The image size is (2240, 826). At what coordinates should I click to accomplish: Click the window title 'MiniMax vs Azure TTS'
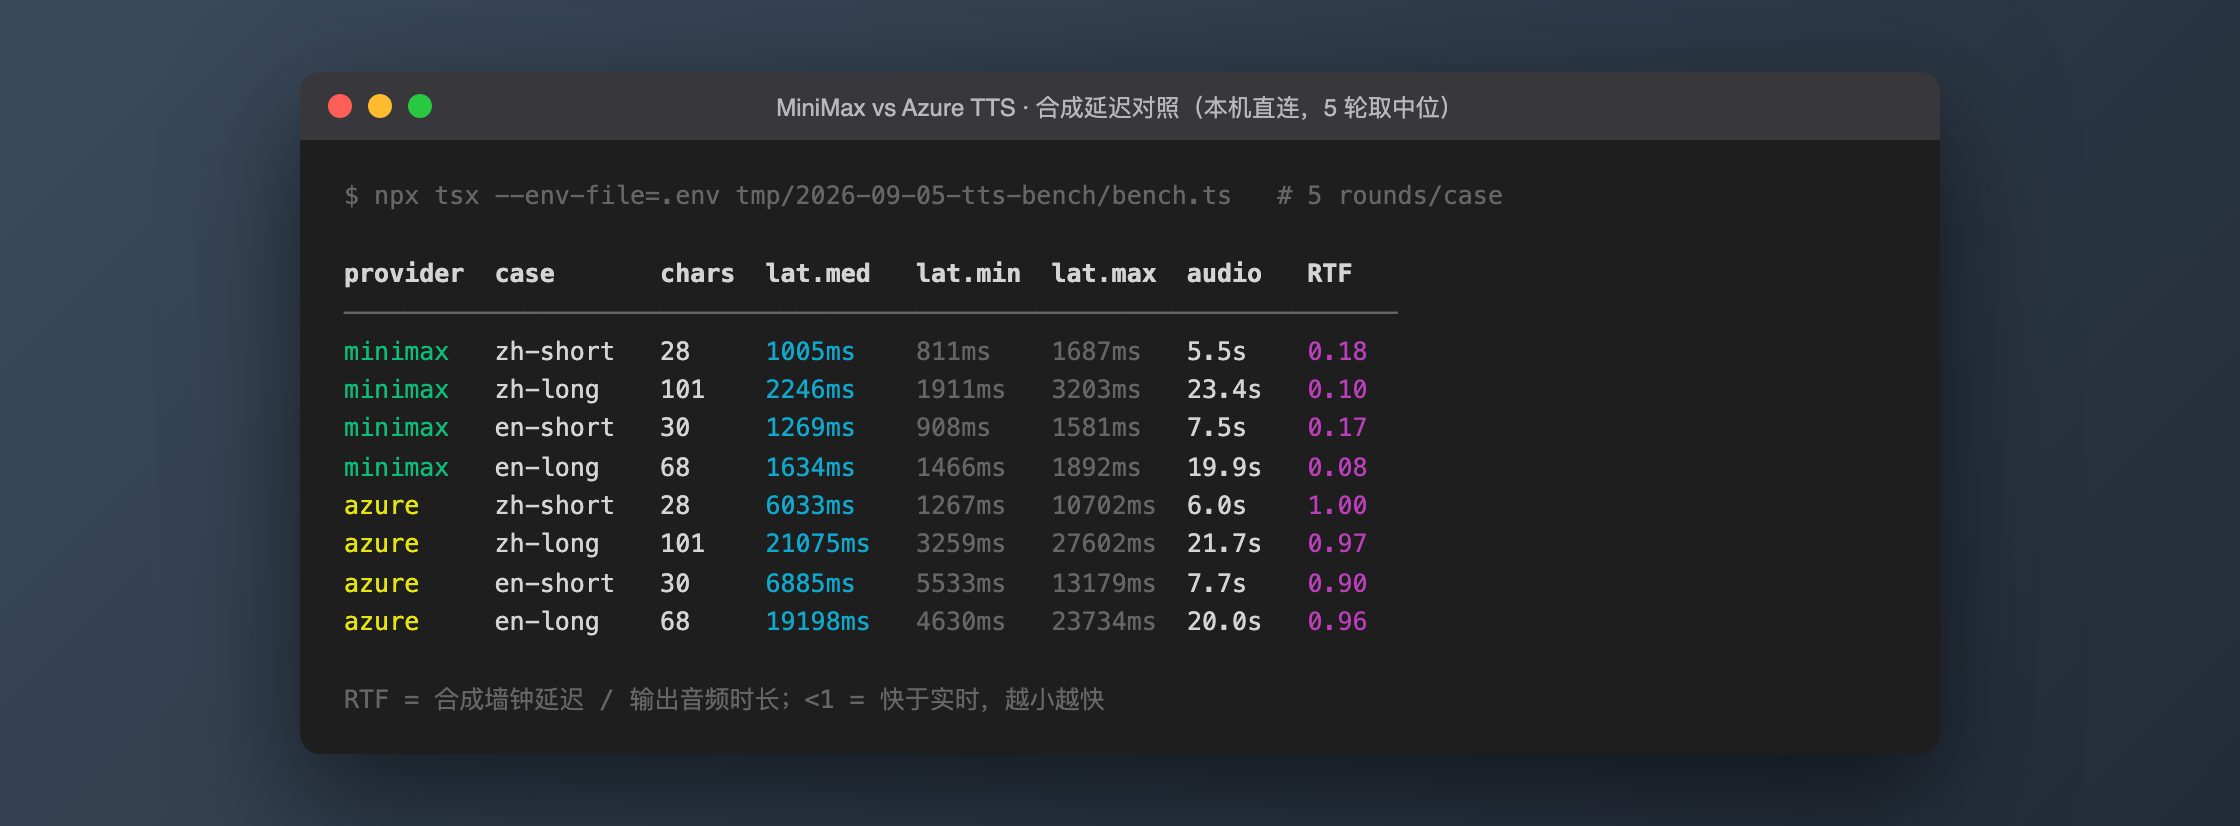tap(895, 107)
